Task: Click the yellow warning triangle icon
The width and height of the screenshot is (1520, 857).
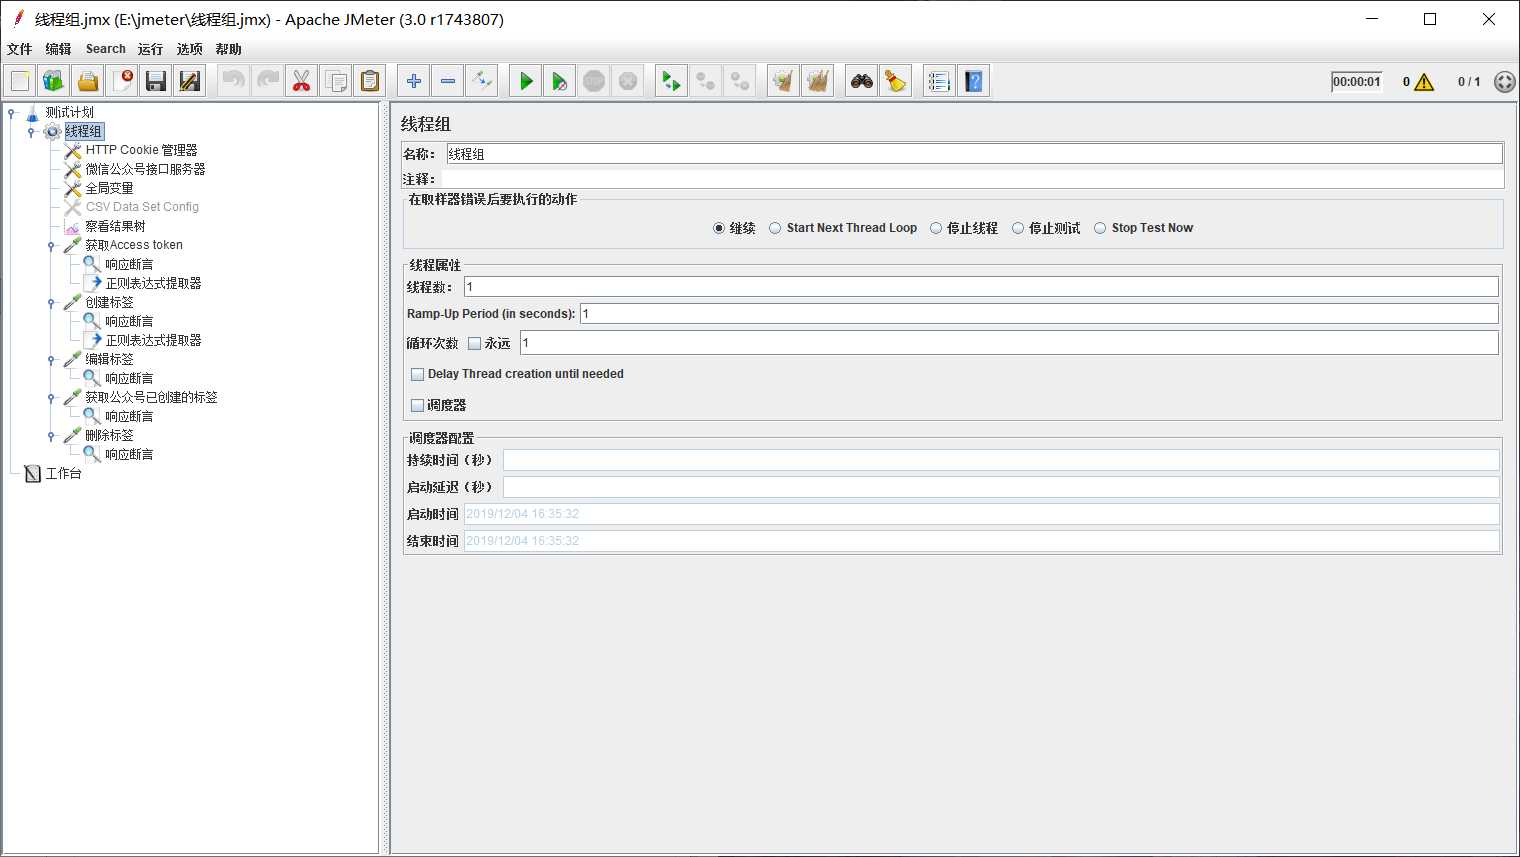Action: (x=1424, y=82)
